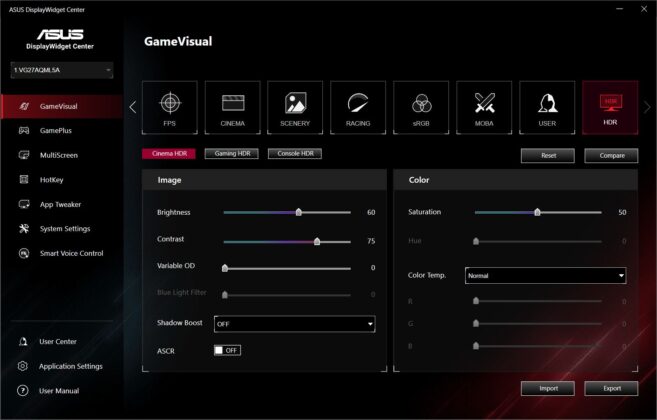Open GamePlus in the sidebar

point(62,131)
